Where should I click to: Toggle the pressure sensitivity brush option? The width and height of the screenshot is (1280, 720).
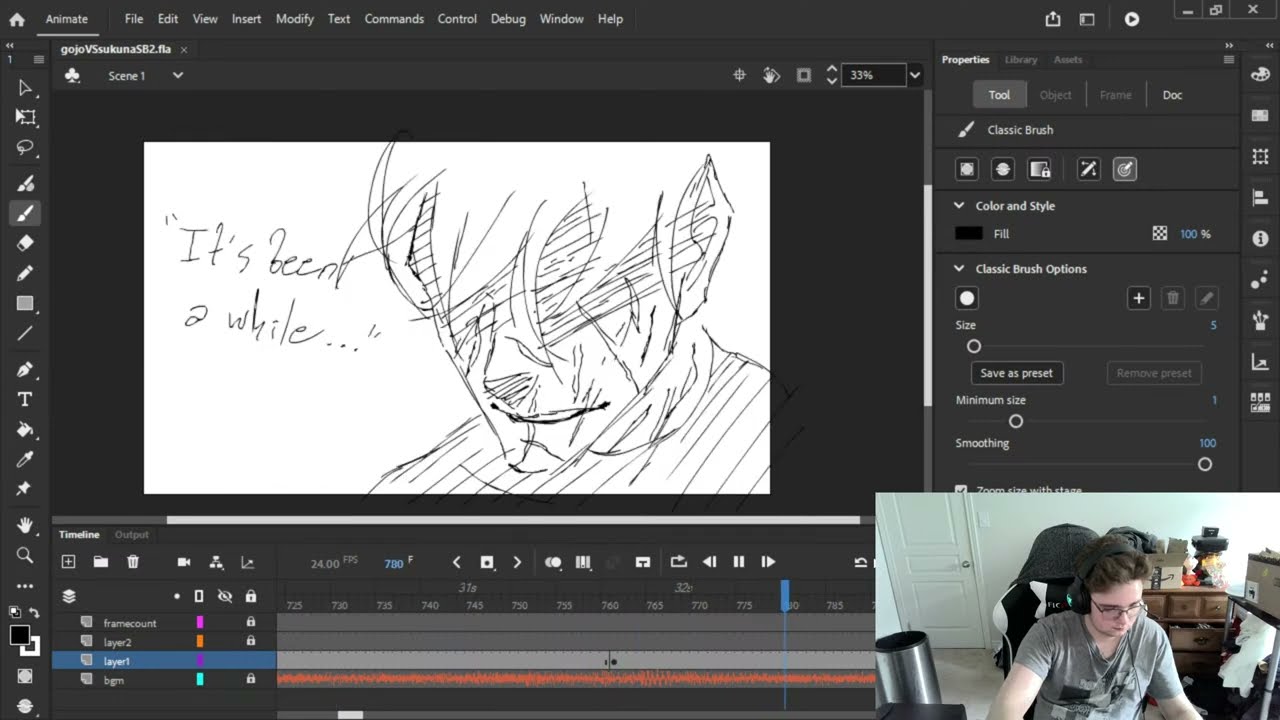(1125, 169)
